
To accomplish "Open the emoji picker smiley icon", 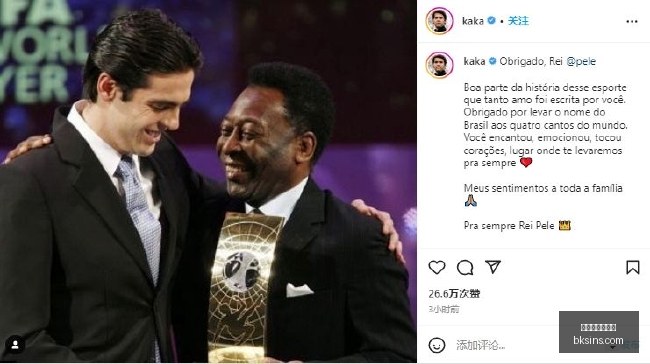I will tap(437, 345).
